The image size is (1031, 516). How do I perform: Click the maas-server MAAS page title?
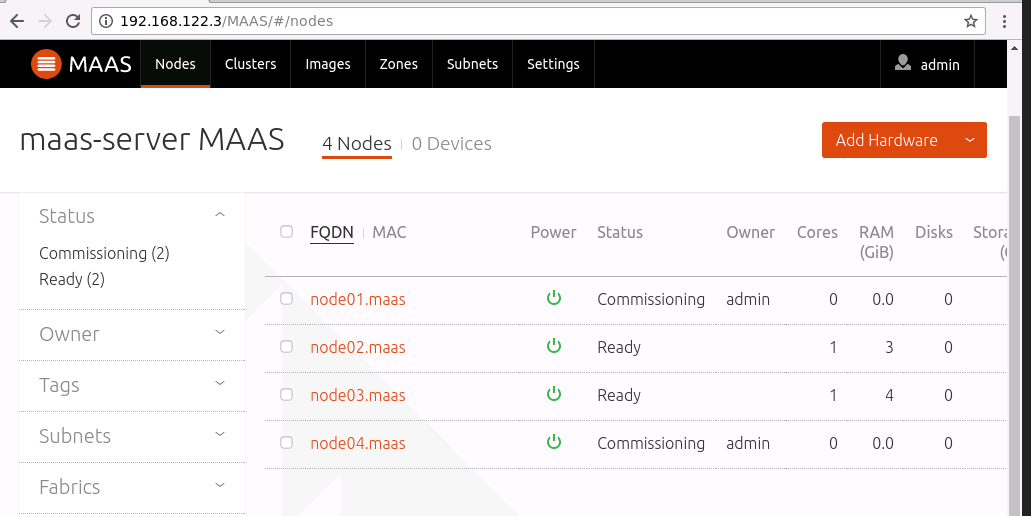point(152,139)
